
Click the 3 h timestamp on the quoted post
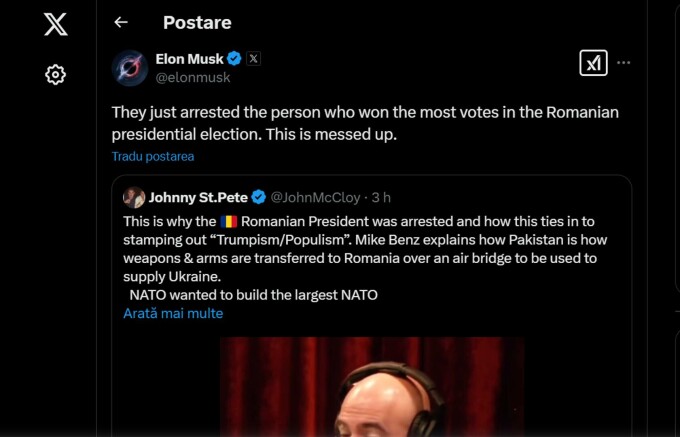coord(381,197)
